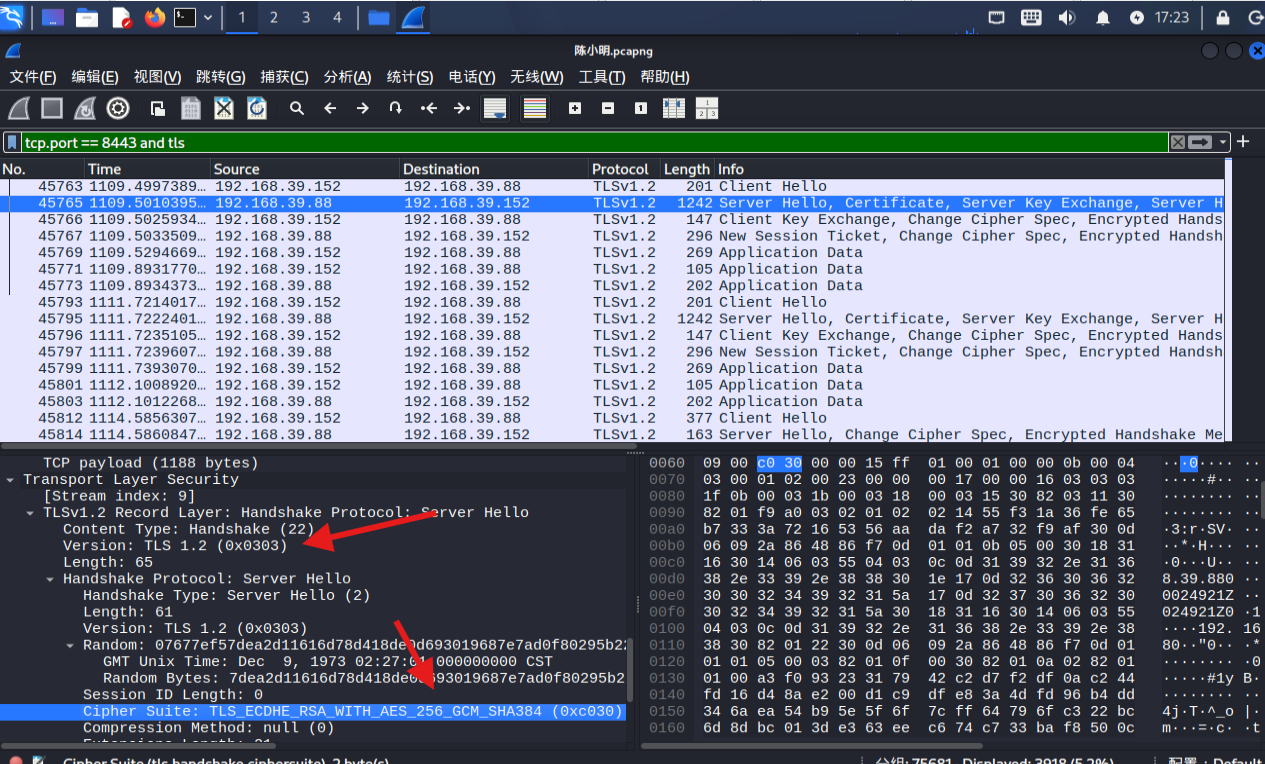Open the 捕获(C) menu
Image resolution: width=1265 pixels, height=764 pixels.
point(284,77)
